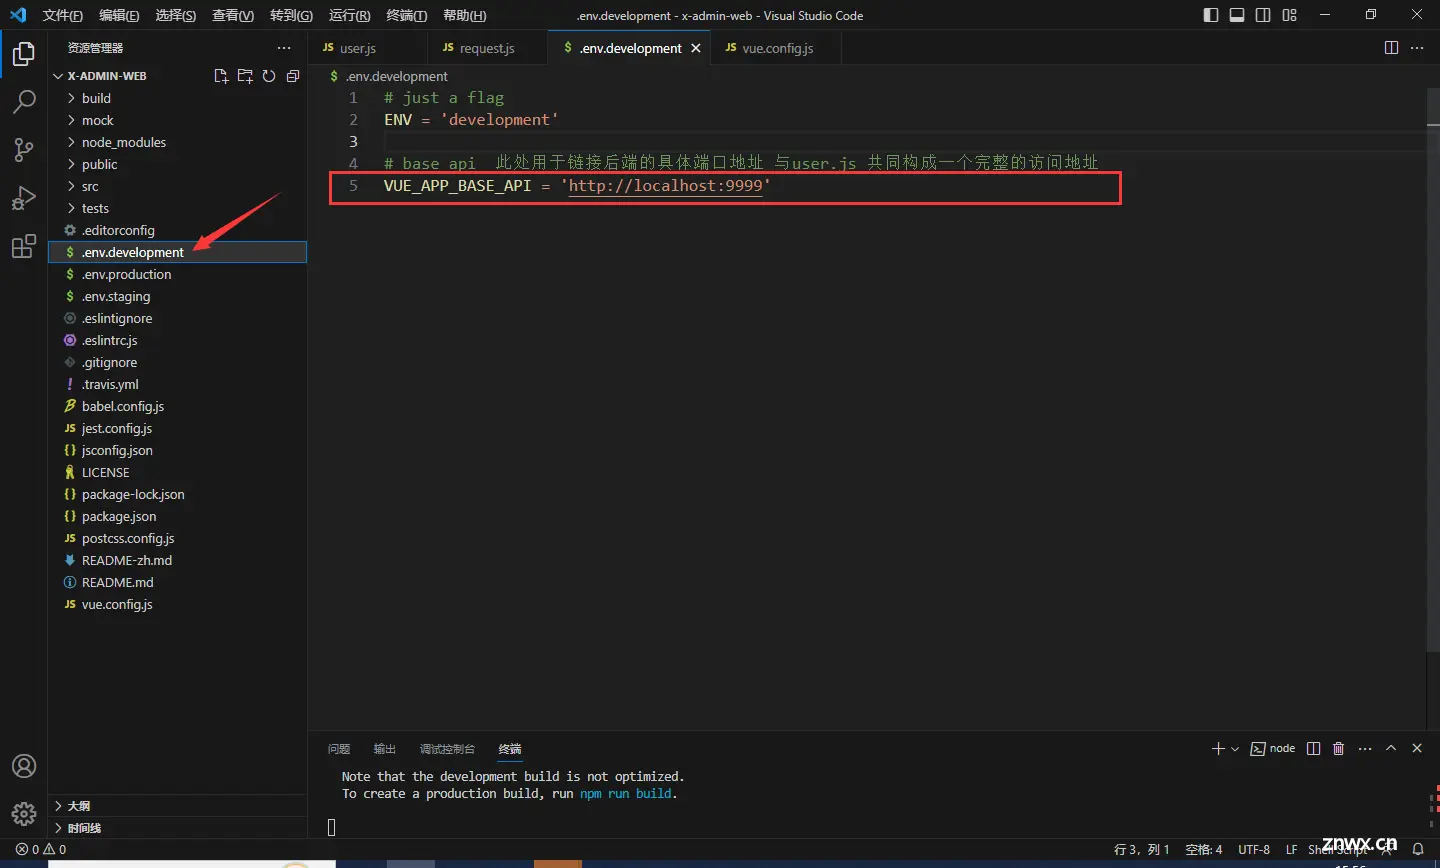The height and width of the screenshot is (868, 1440).
Task: Go to line via 行 3, 列 1
Action: click(x=1142, y=849)
